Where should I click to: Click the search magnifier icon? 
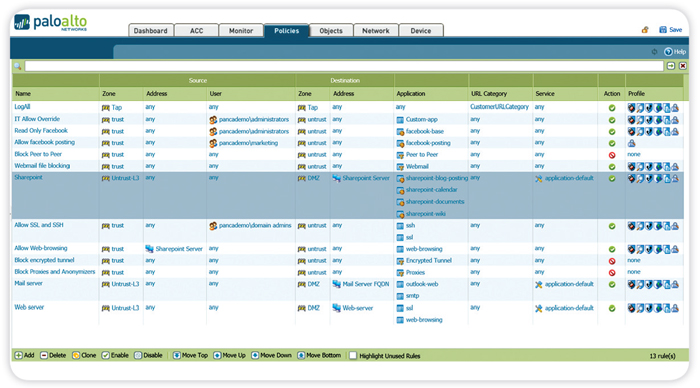pos(18,66)
